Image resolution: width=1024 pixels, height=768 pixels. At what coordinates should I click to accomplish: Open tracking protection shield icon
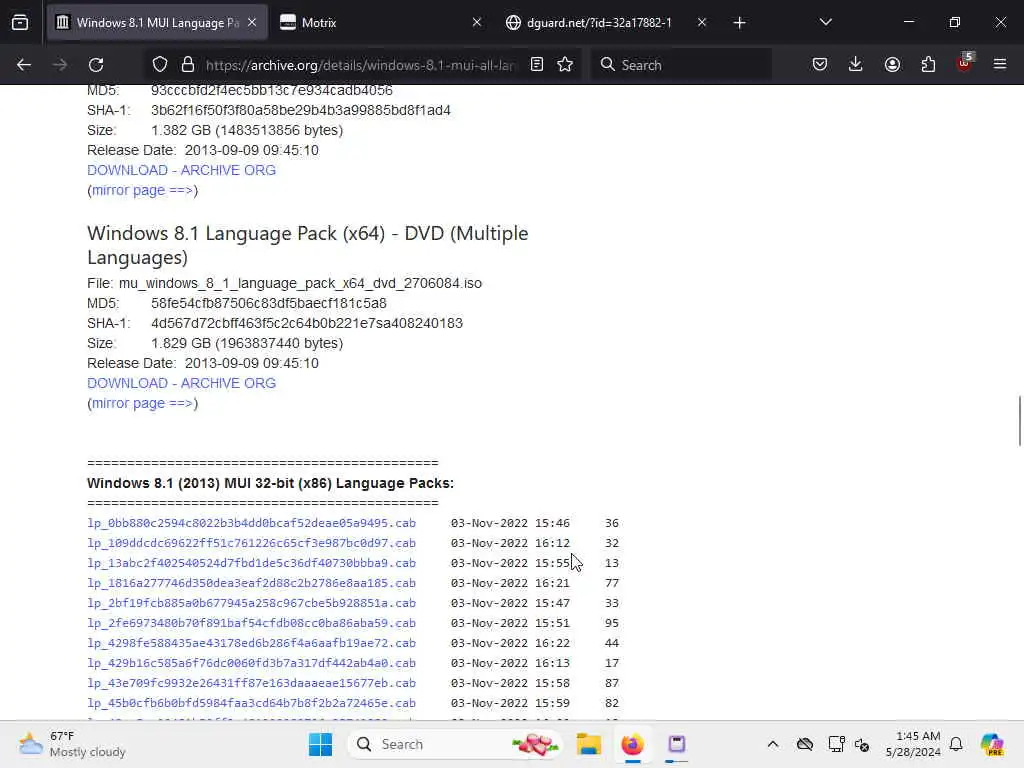(x=160, y=65)
